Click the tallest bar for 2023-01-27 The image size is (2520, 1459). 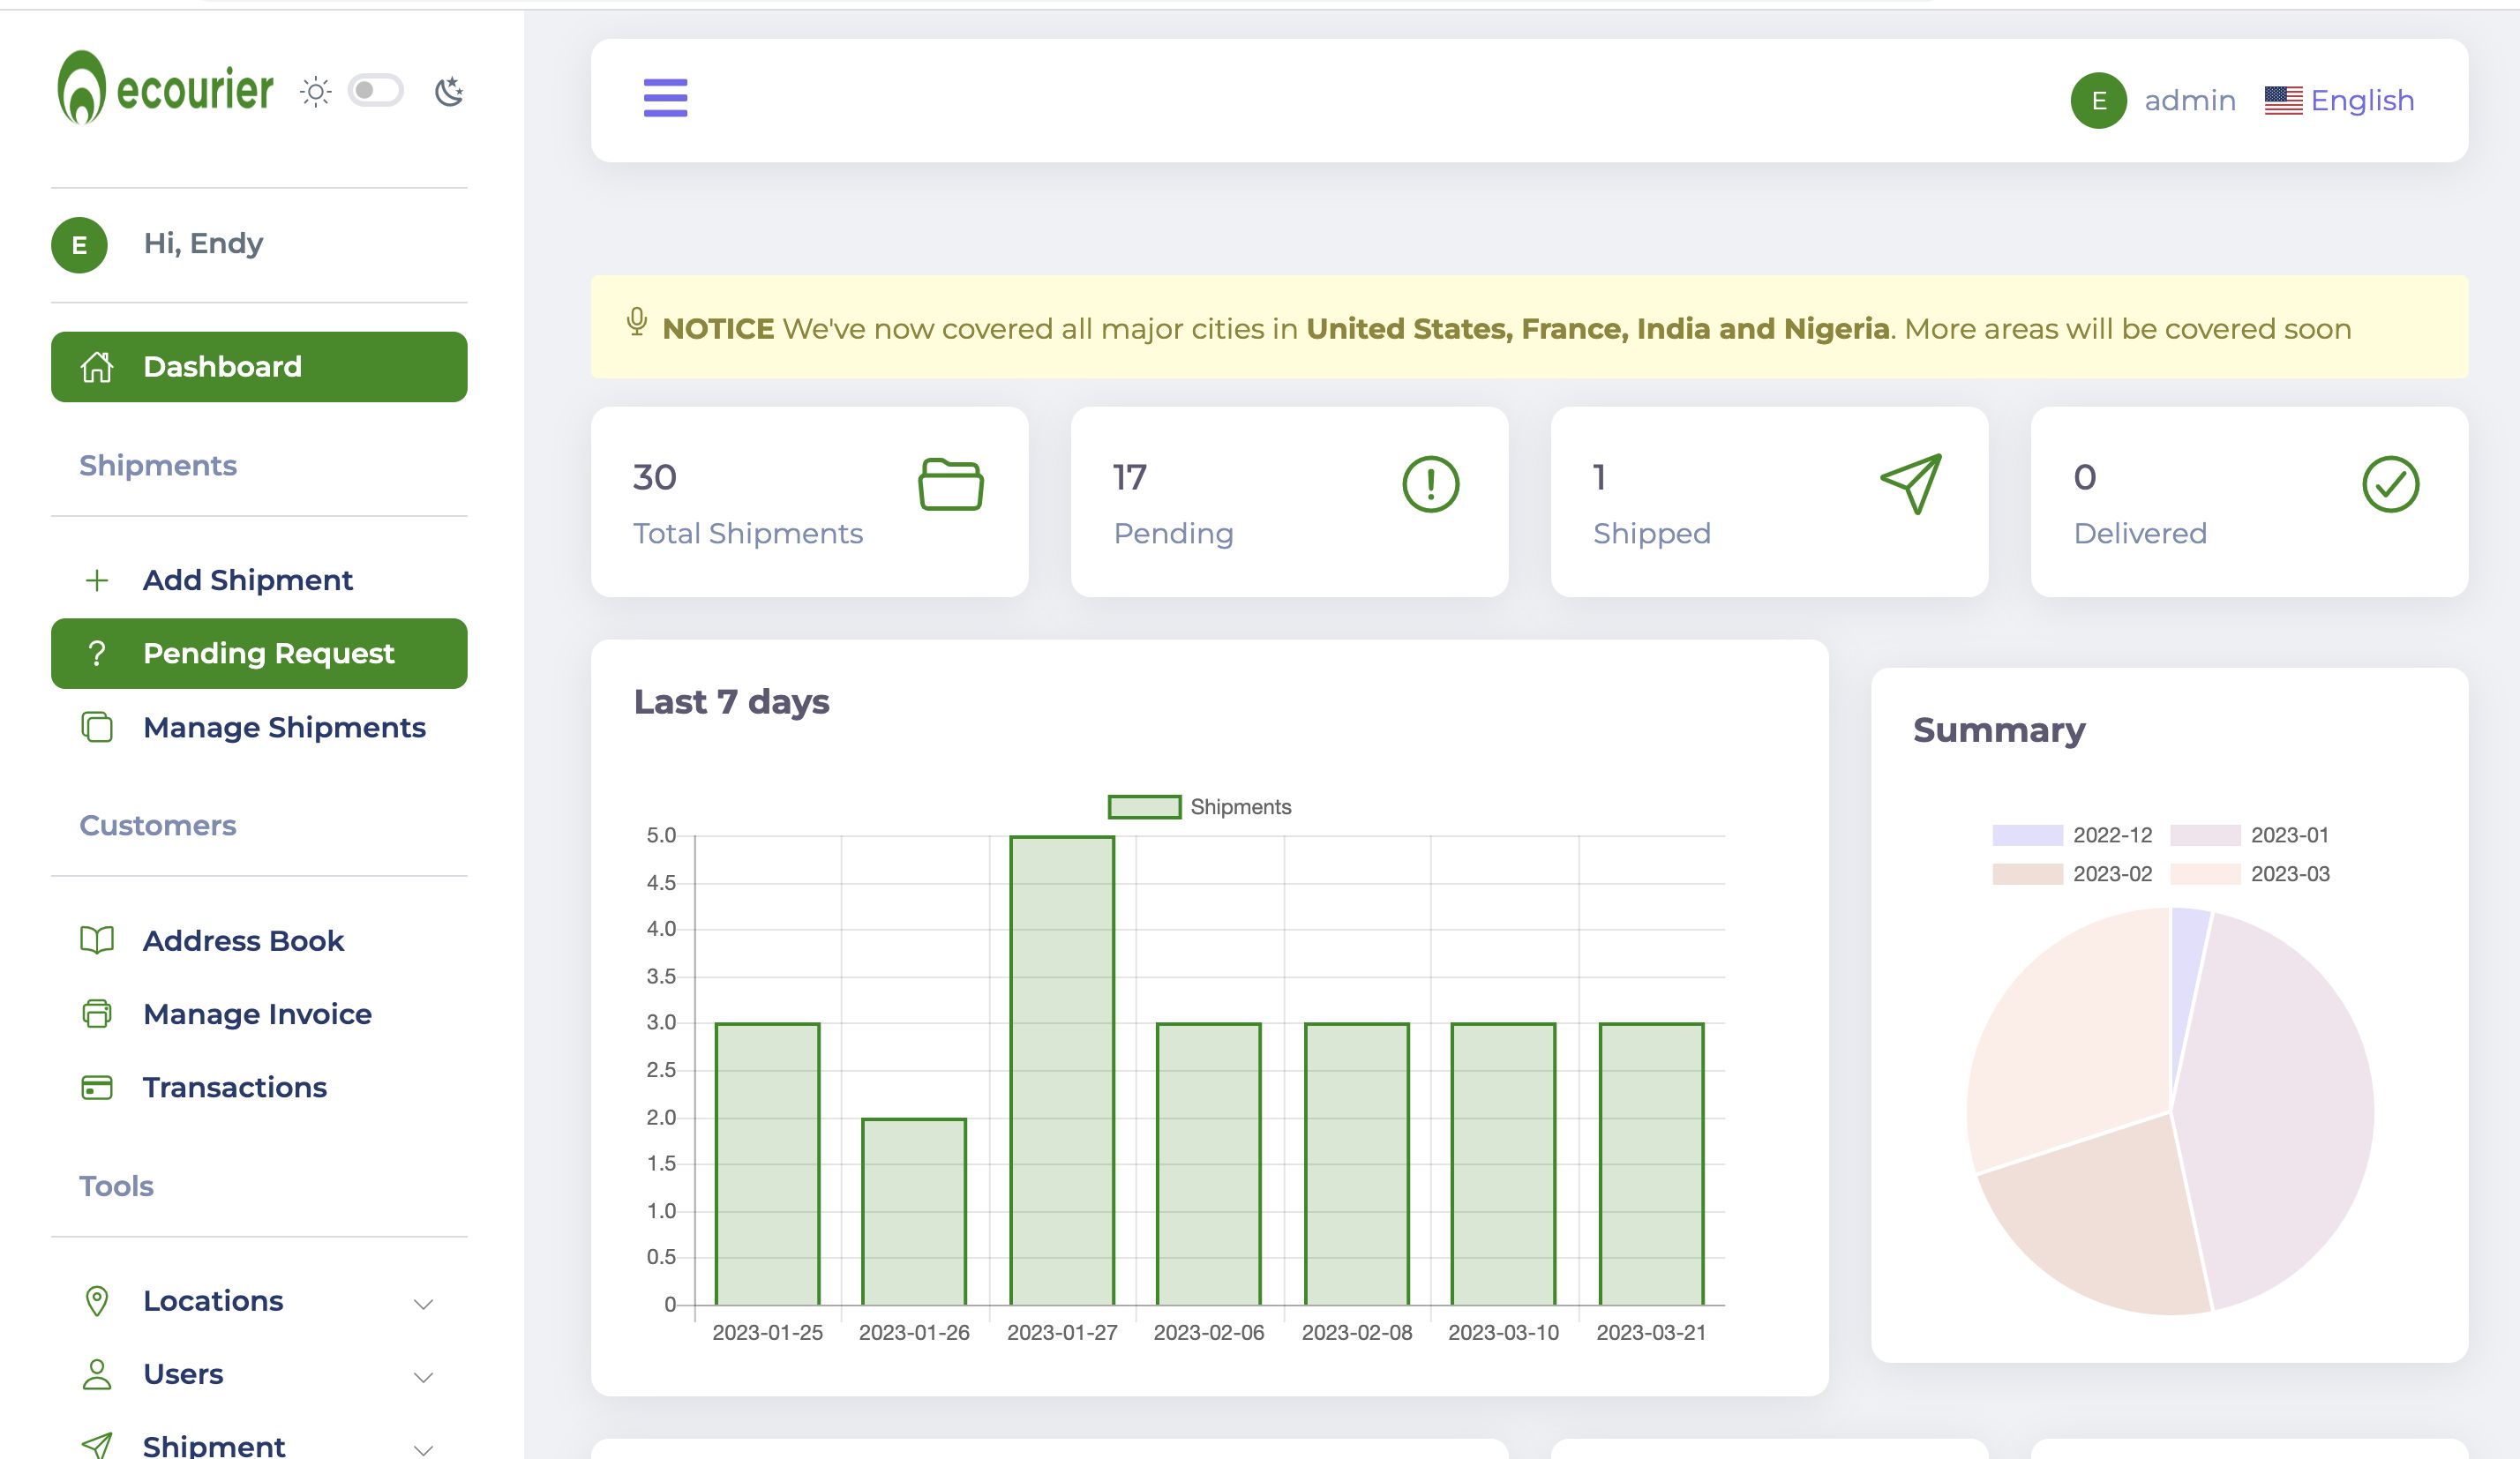1062,1070
